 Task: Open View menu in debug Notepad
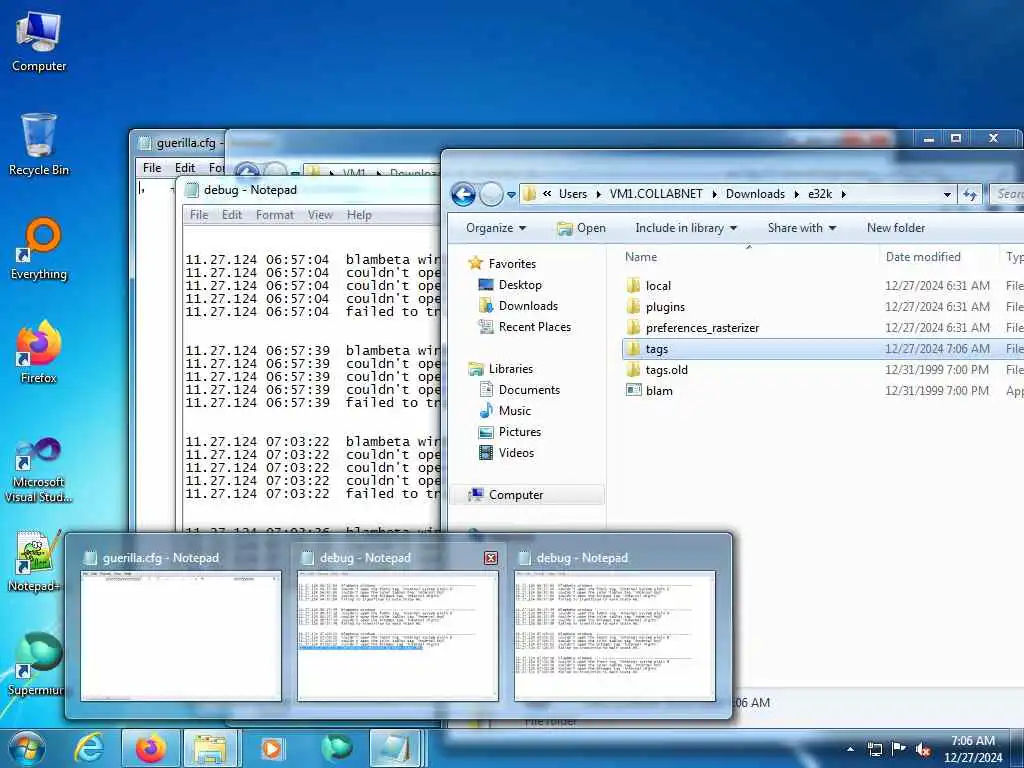pyautogui.click(x=320, y=215)
